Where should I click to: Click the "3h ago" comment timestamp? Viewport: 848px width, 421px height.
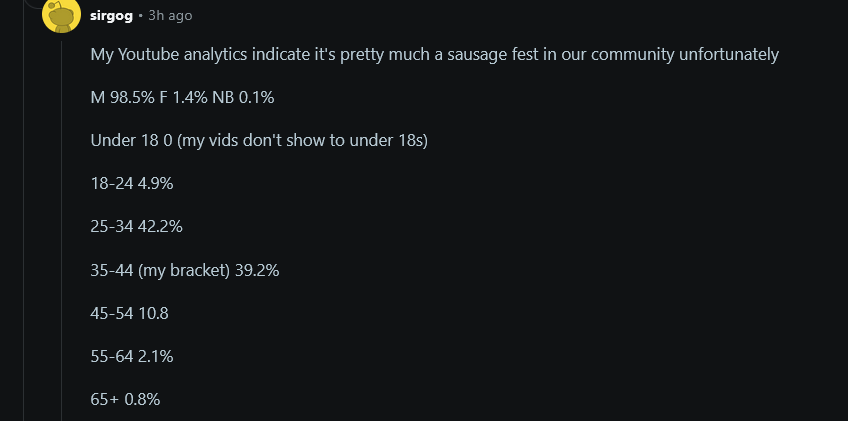click(x=170, y=16)
